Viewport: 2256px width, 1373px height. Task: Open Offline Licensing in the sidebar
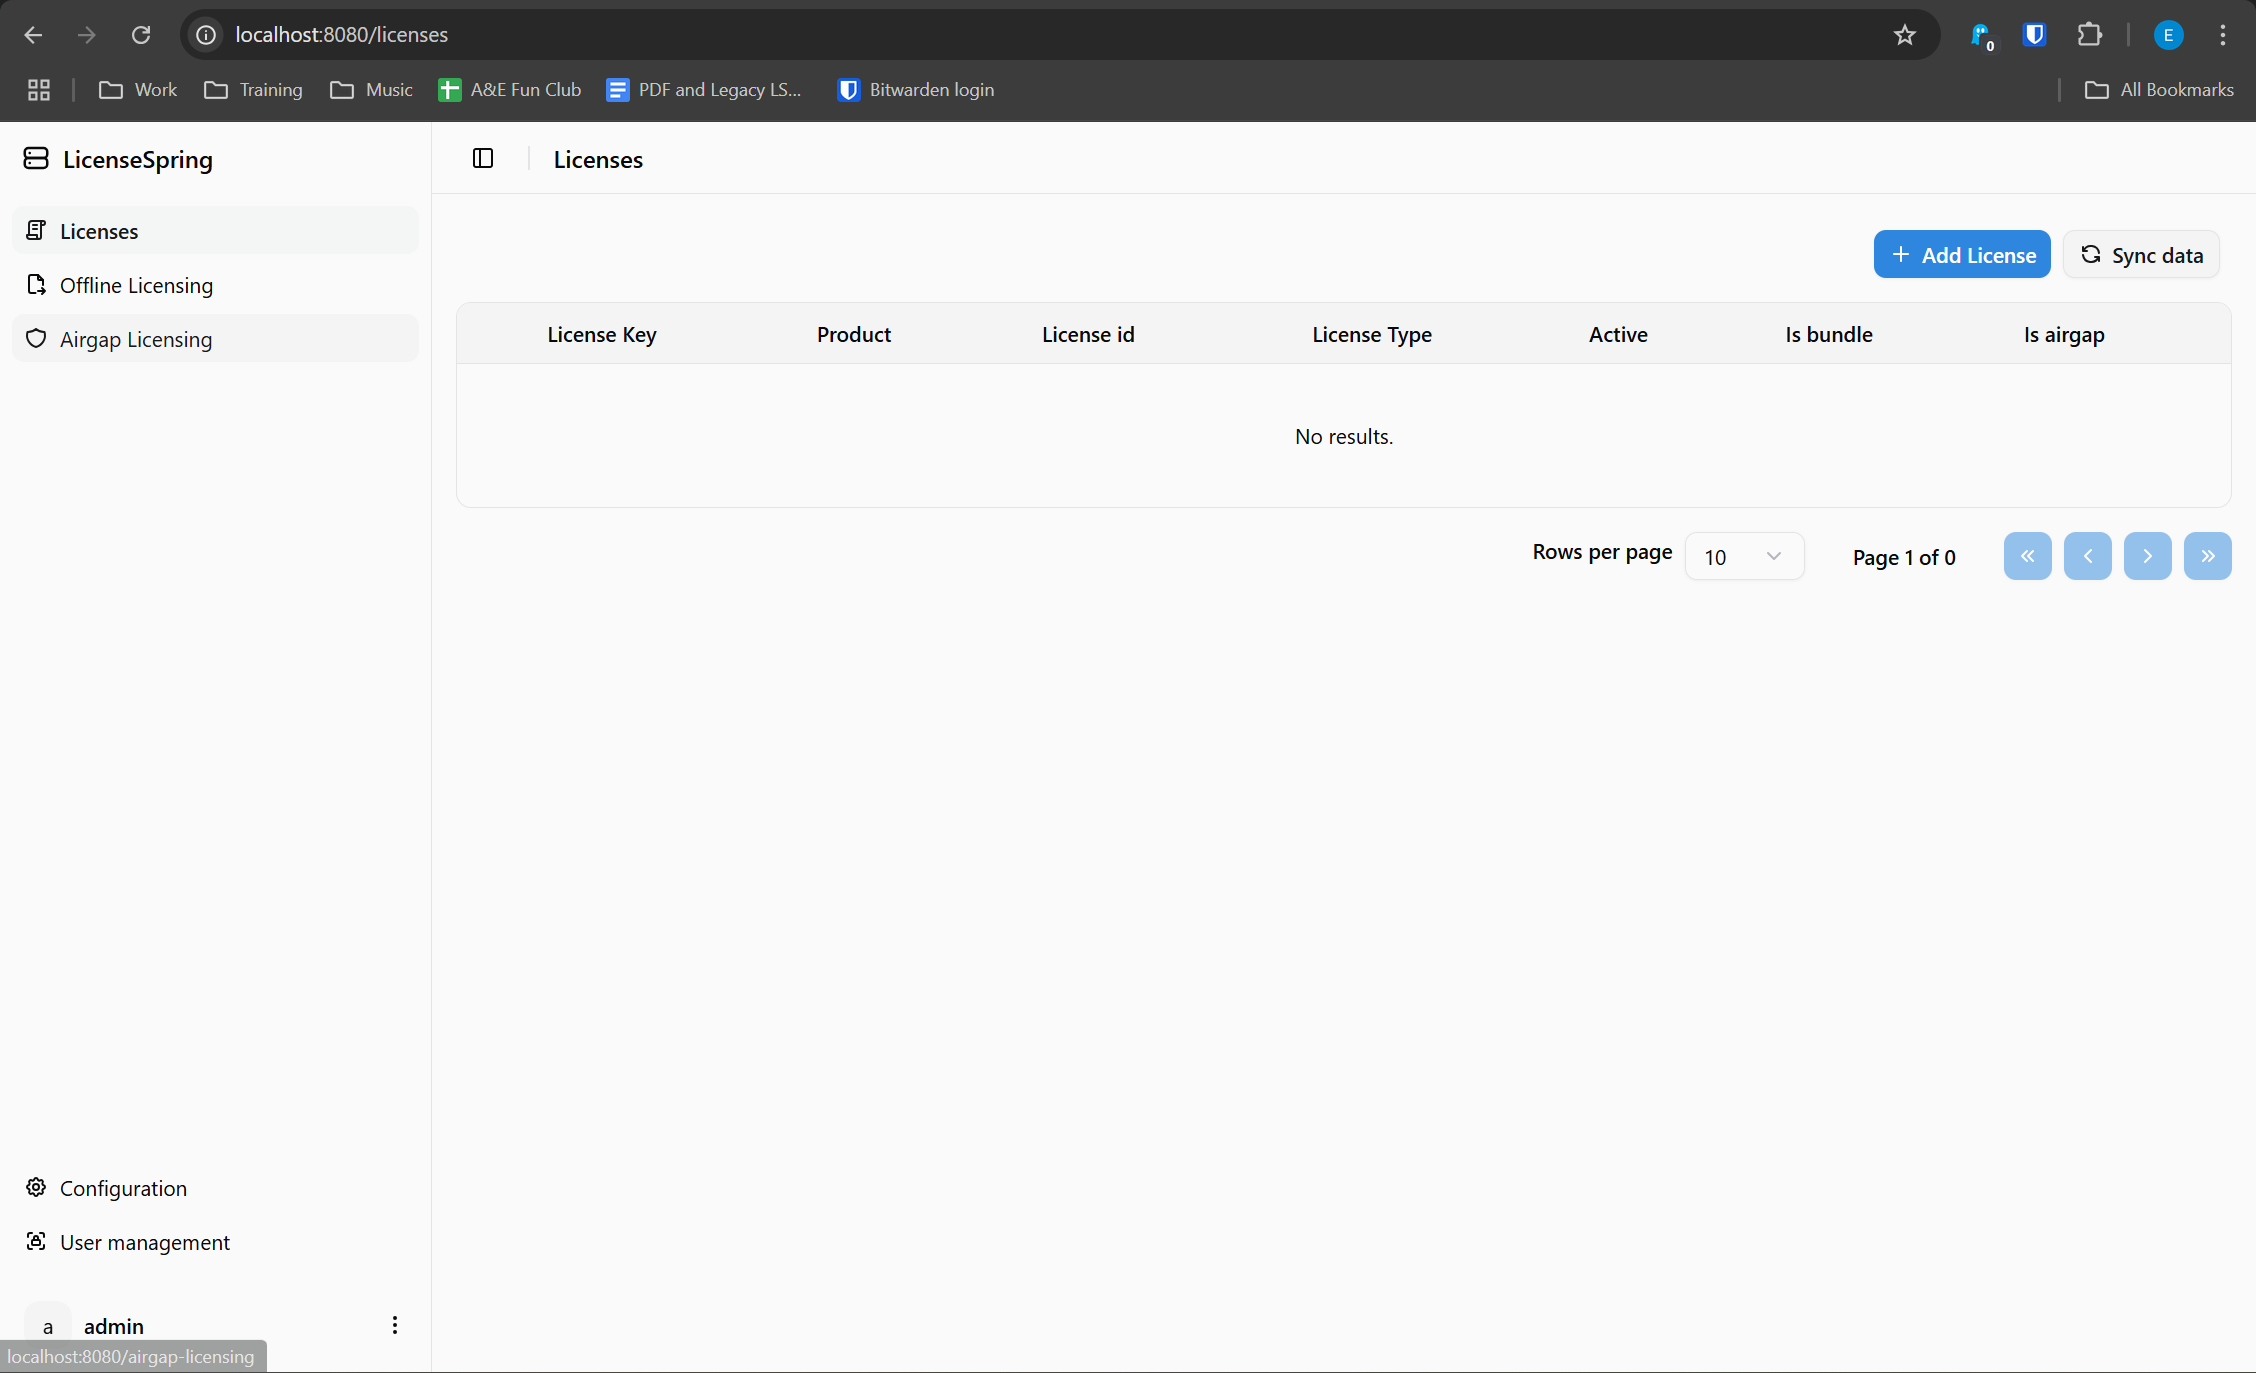coord(136,286)
